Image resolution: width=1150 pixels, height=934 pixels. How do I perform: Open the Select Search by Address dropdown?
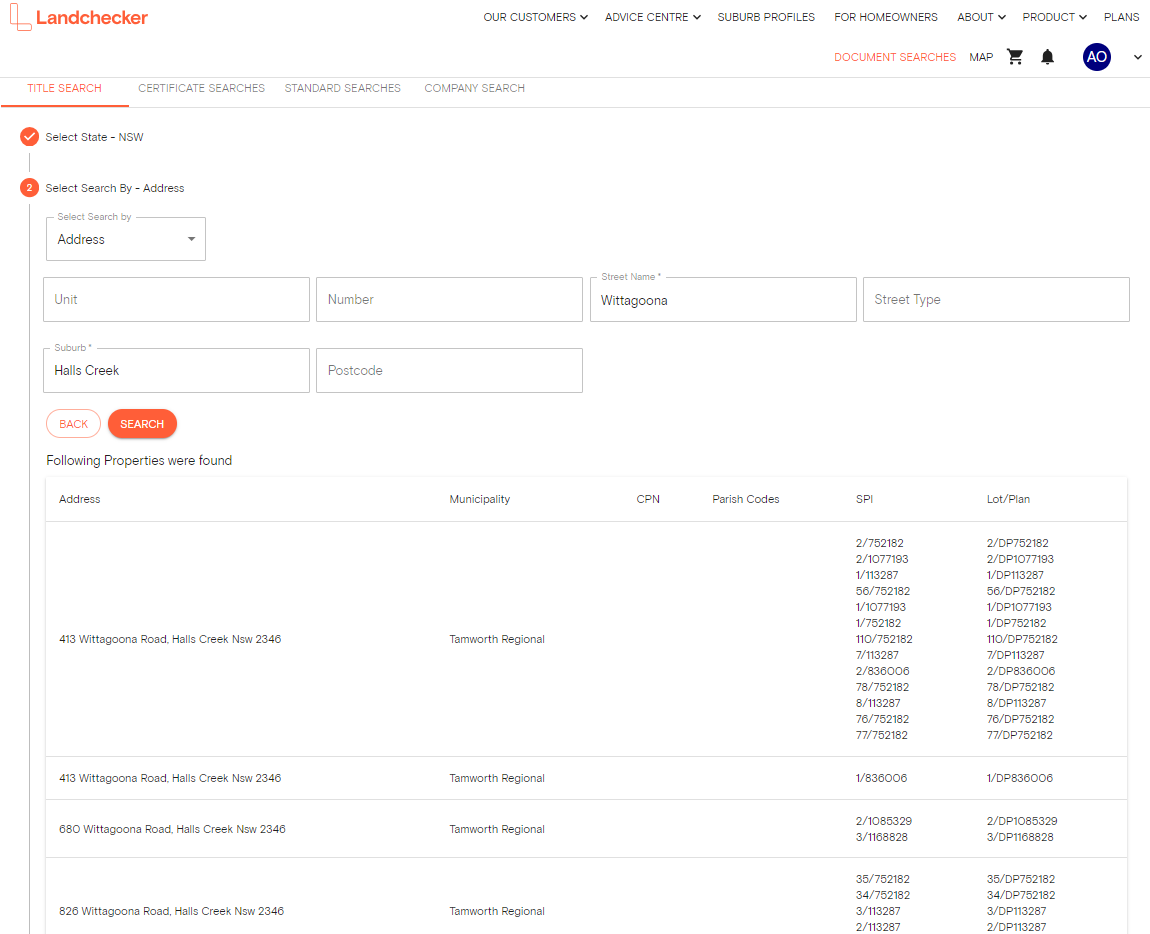(x=125, y=239)
